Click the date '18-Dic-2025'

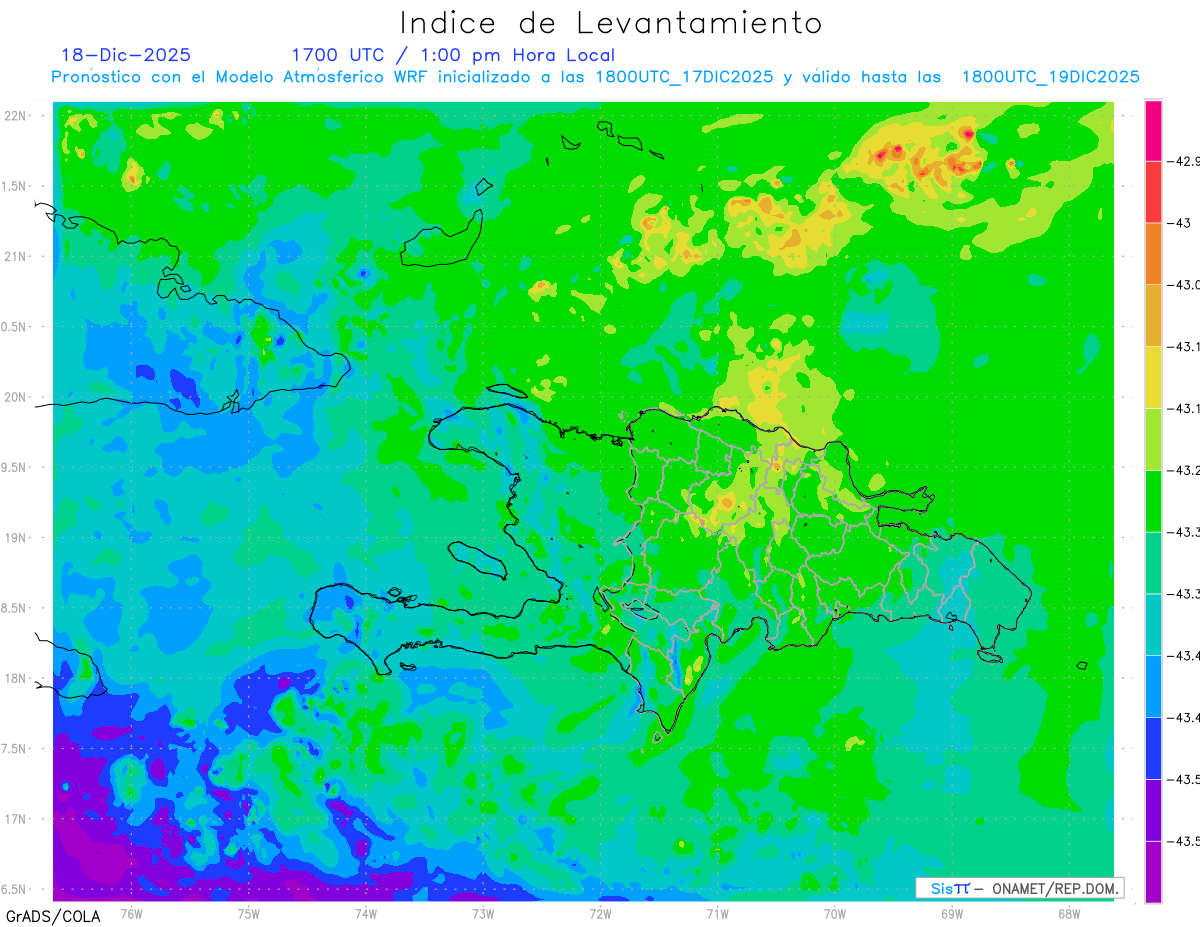tap(125, 55)
